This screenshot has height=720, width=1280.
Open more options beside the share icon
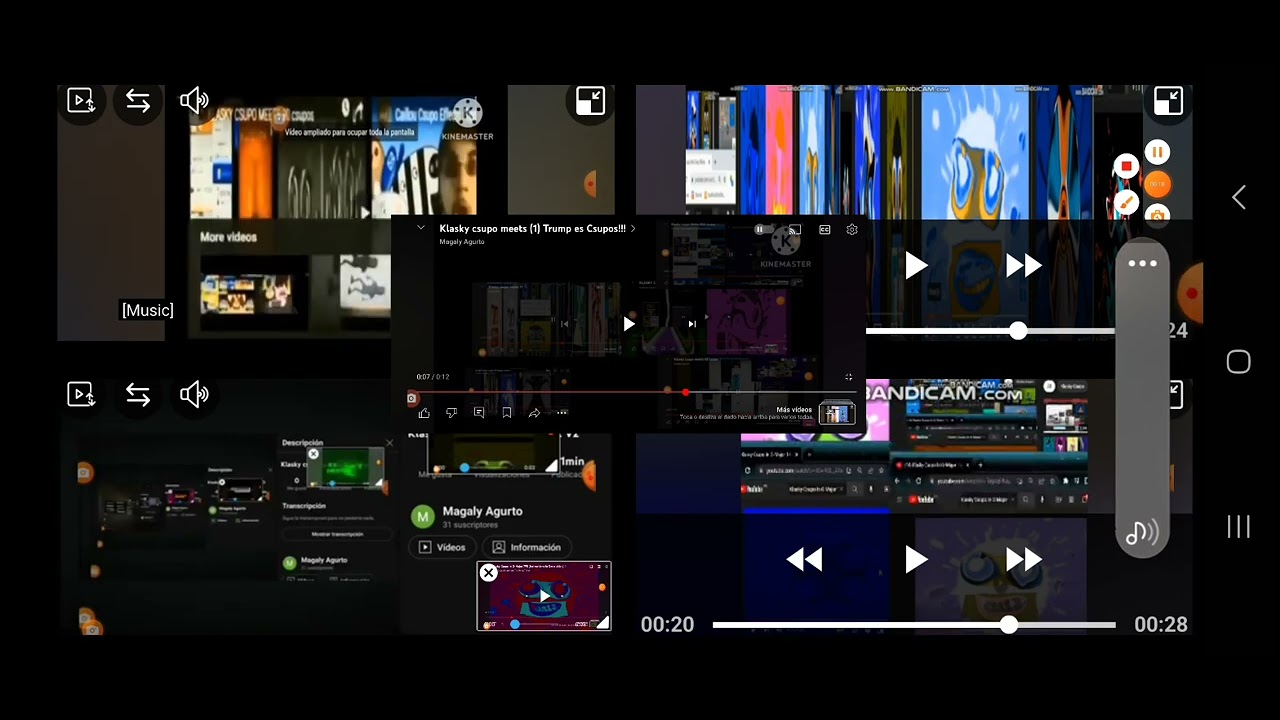click(562, 413)
